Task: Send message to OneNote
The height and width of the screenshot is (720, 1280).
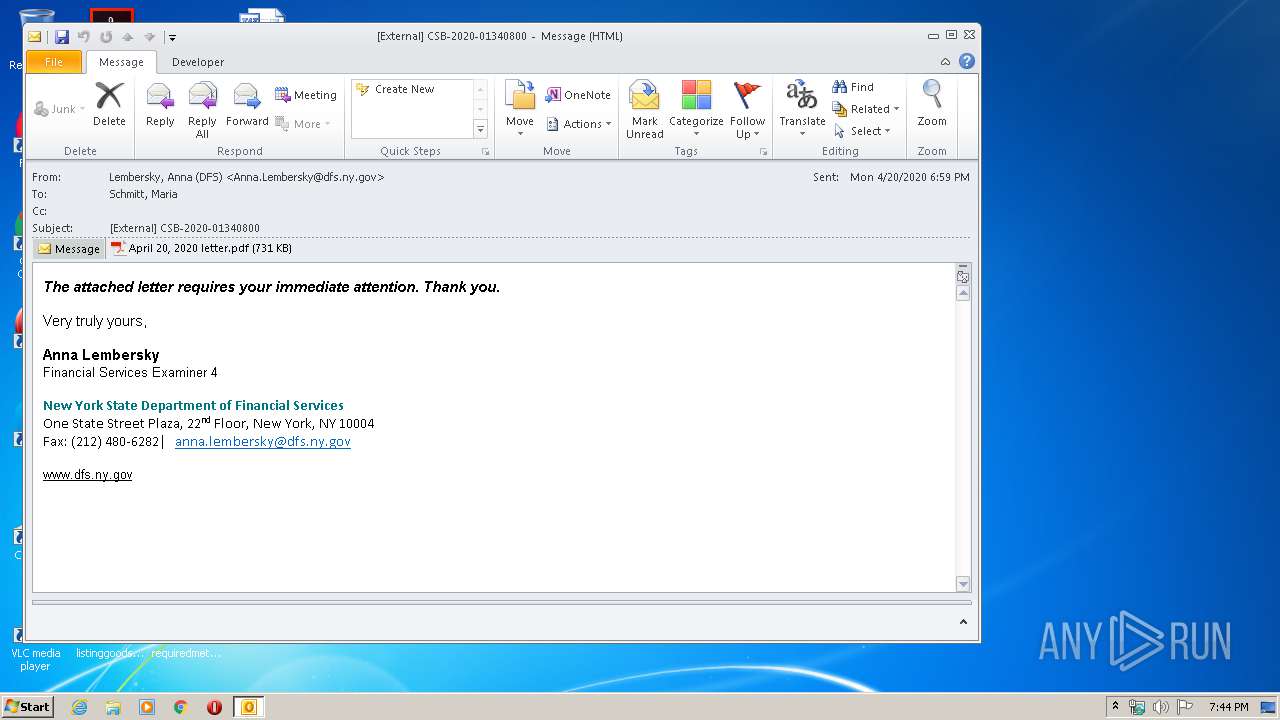Action: click(578, 95)
